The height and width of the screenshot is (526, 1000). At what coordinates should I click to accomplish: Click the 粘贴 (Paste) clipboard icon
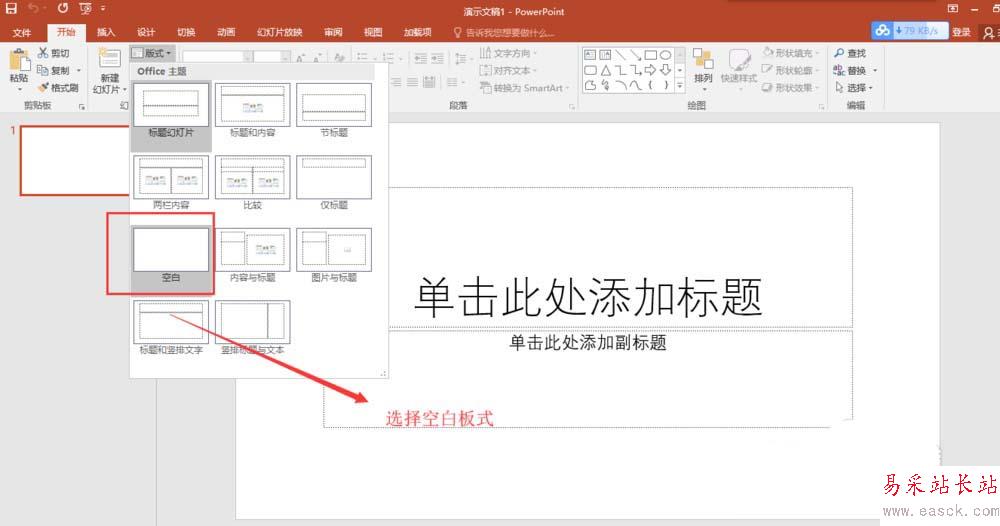pyautogui.click(x=18, y=61)
